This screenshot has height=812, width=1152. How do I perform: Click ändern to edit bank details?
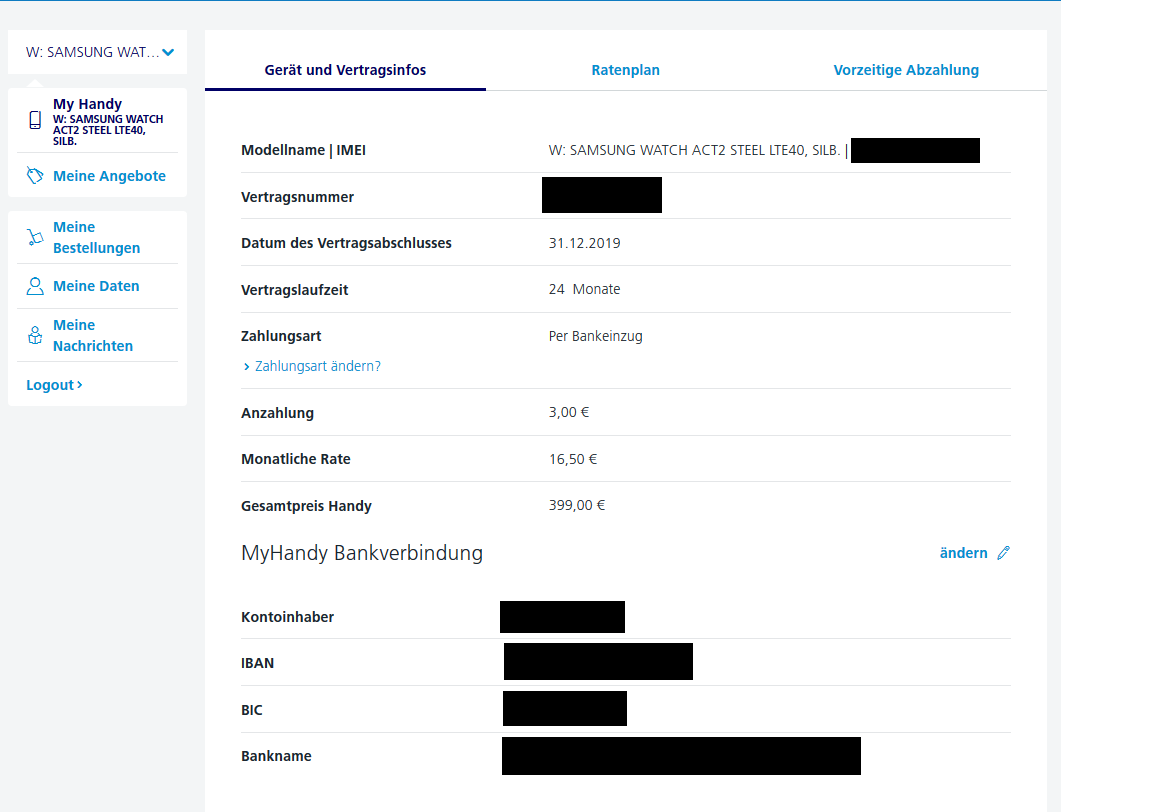963,553
